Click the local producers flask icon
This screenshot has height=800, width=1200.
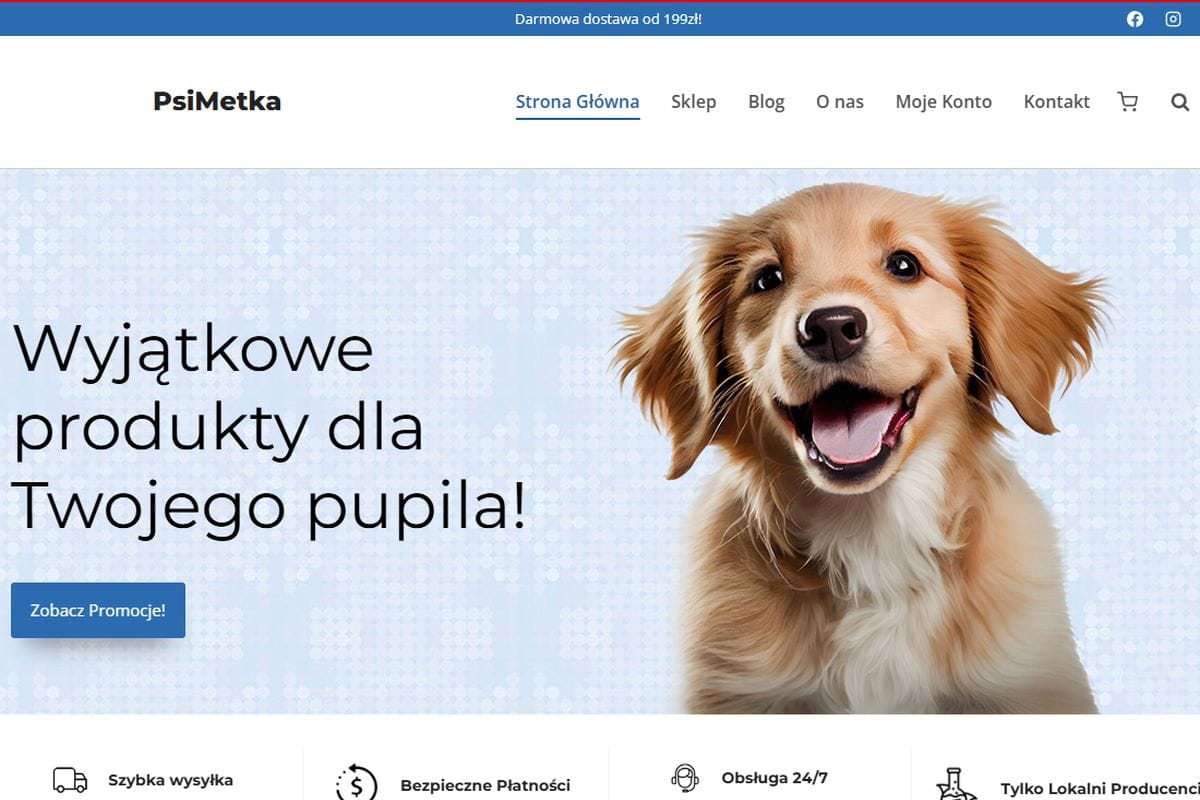click(x=956, y=784)
